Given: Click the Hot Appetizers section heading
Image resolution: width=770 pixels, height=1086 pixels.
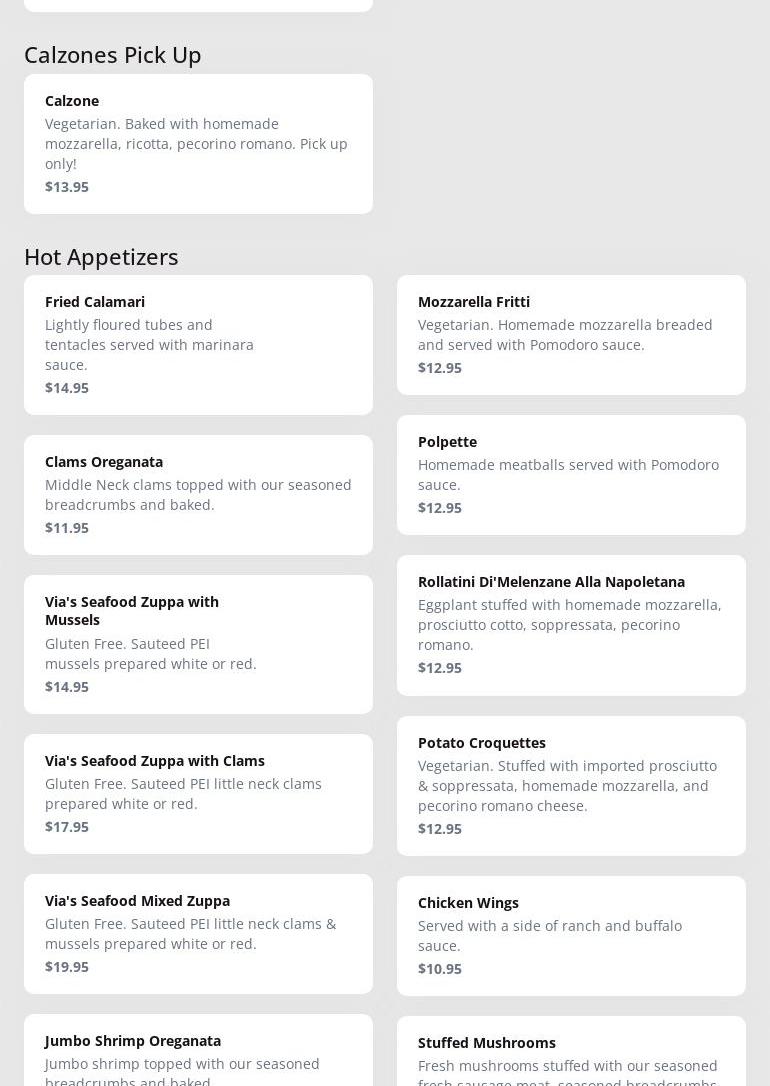Looking at the screenshot, I should 101,257.
